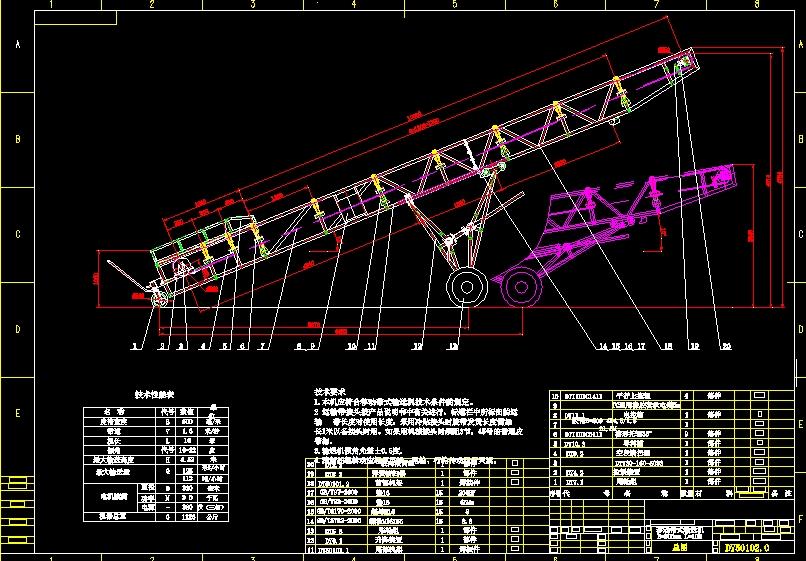Select the 技术要求 heading text
Image resolution: width=806 pixels, height=561 pixels.
[330, 392]
